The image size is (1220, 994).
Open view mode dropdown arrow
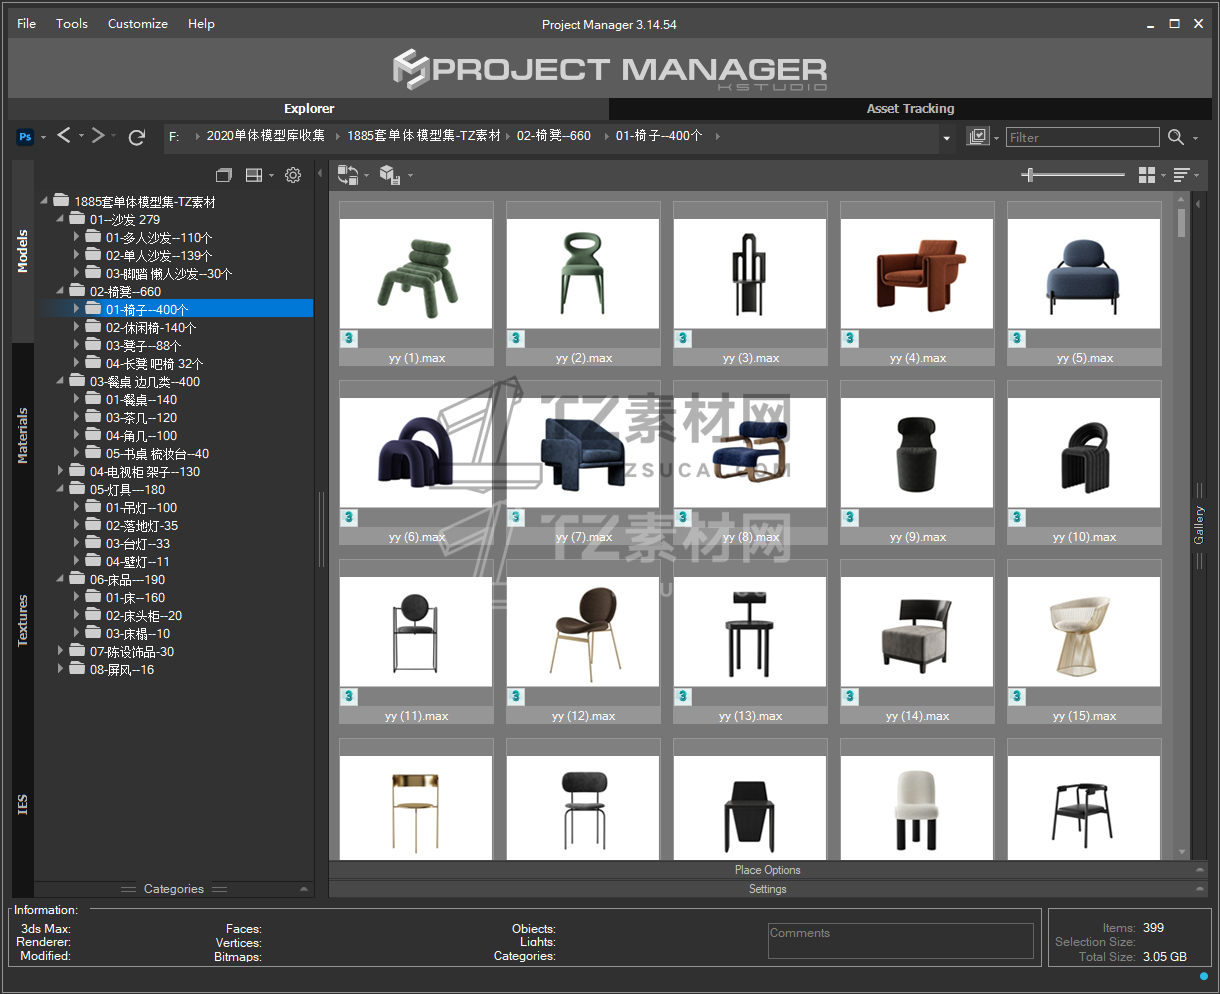tap(1164, 176)
